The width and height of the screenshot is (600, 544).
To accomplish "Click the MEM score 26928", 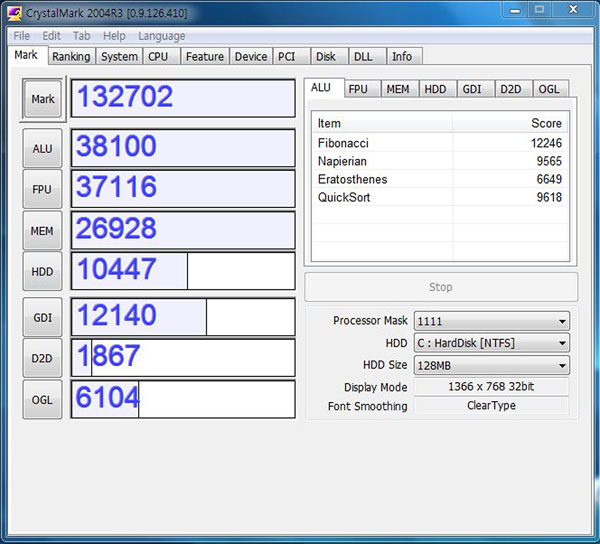I will 183,230.
